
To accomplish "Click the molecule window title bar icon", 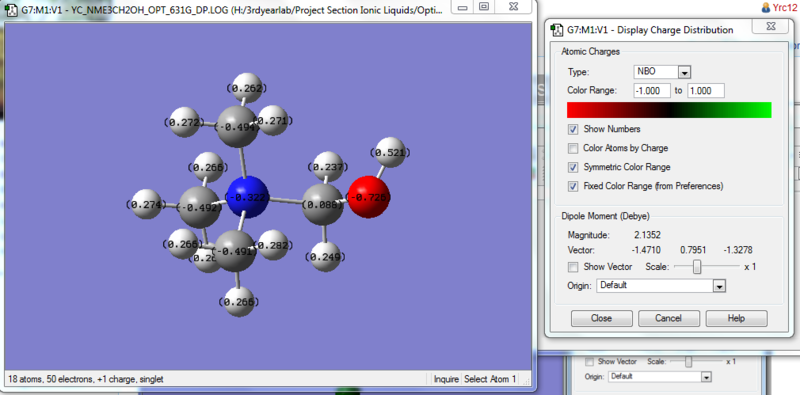I will 11,9.
